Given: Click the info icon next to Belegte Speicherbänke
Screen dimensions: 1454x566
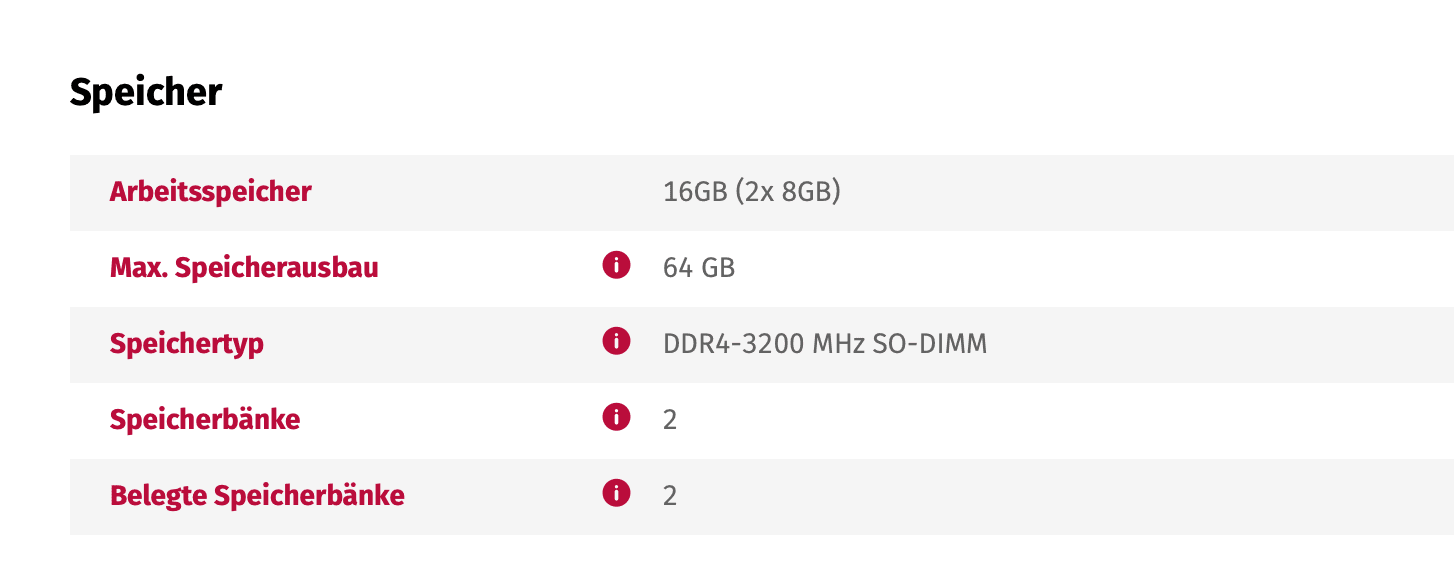Looking at the screenshot, I should coord(616,493).
